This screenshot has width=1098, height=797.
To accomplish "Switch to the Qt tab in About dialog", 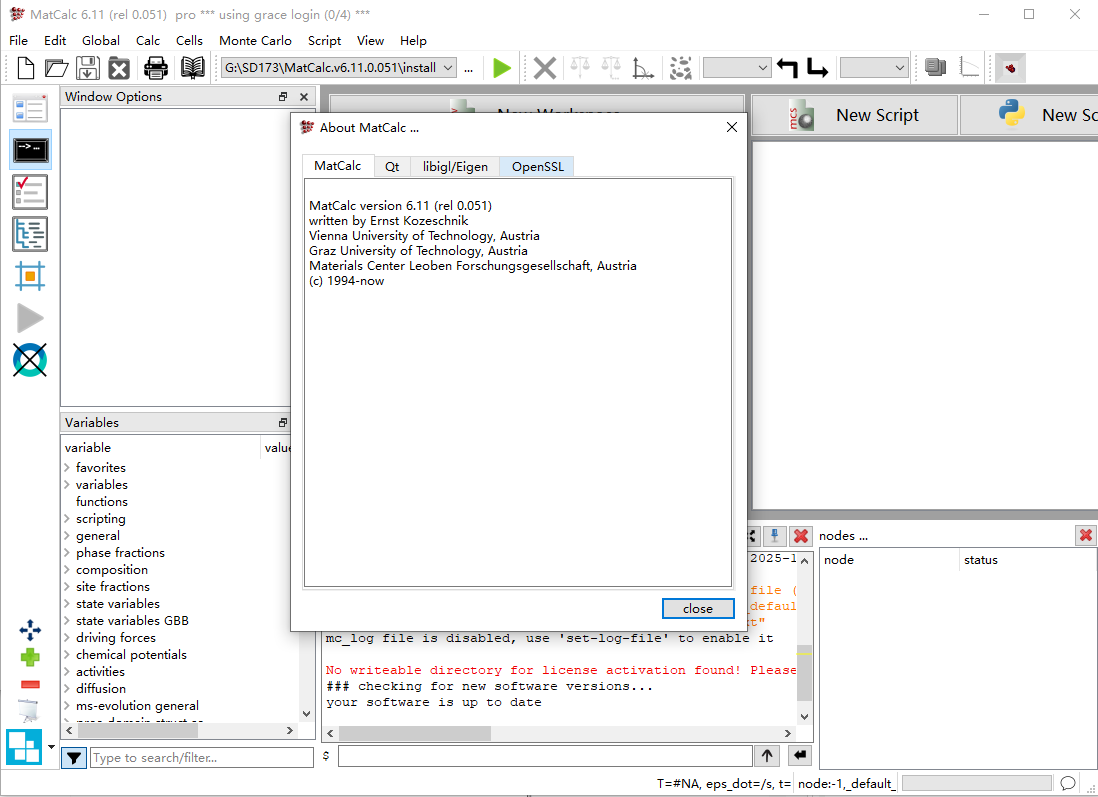I will (x=392, y=167).
